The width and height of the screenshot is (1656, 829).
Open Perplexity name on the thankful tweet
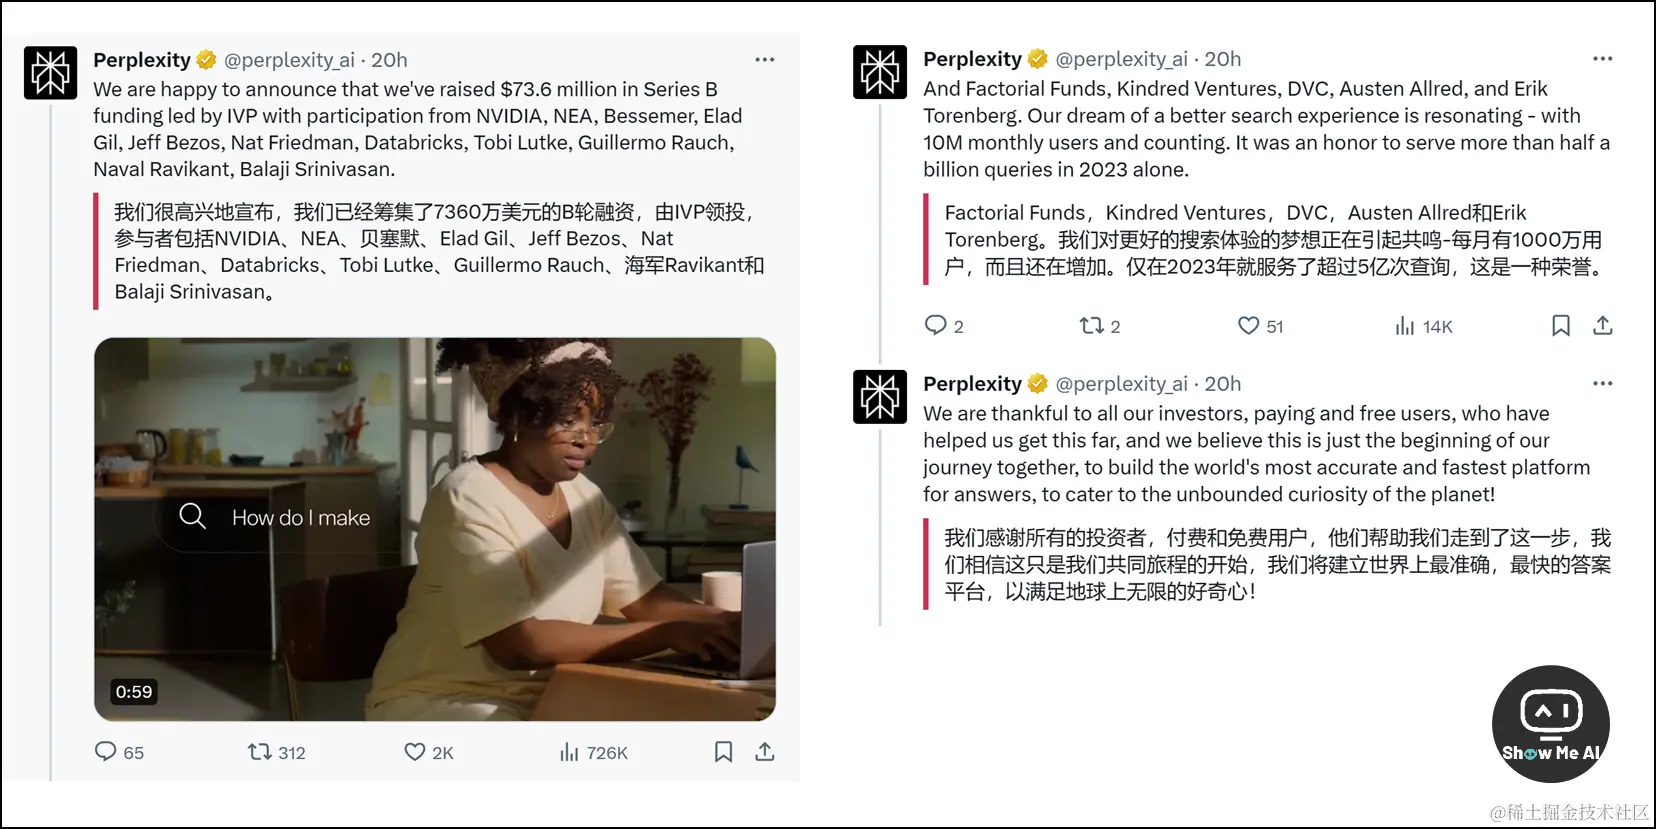click(972, 384)
